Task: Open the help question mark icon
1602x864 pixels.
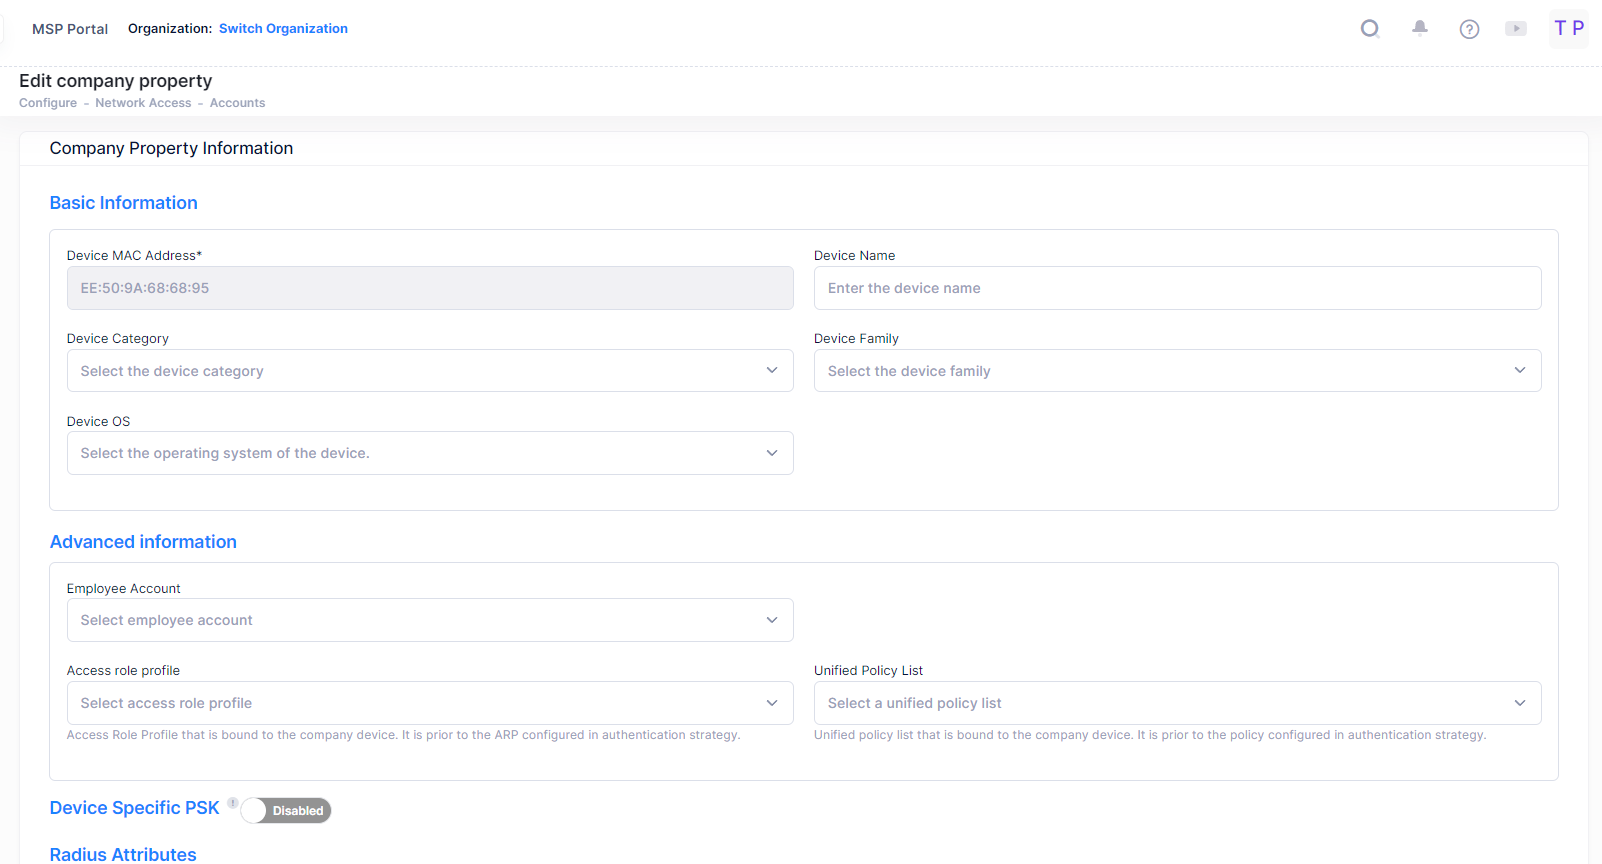Action: coord(1469,29)
